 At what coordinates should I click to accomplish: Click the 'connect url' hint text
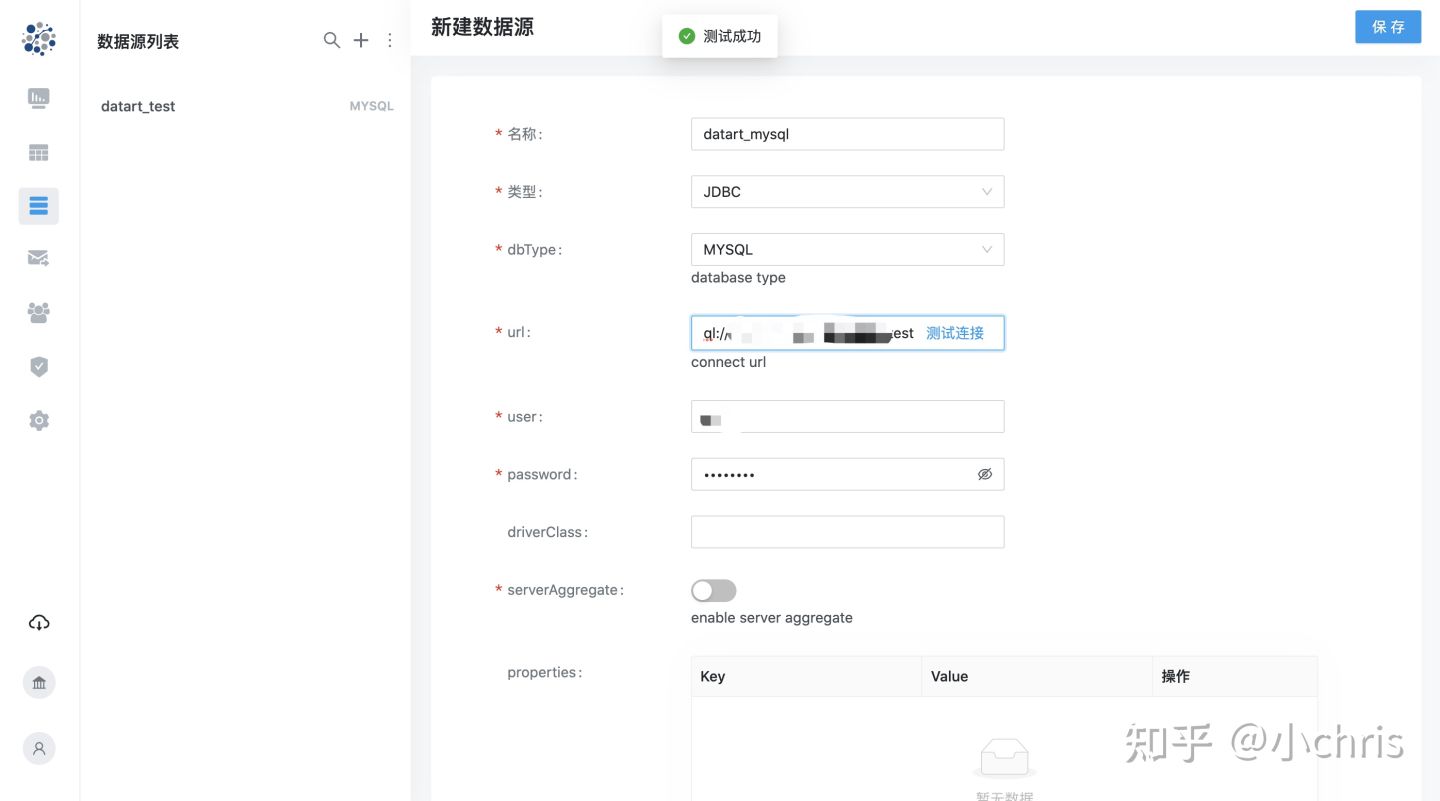728,362
